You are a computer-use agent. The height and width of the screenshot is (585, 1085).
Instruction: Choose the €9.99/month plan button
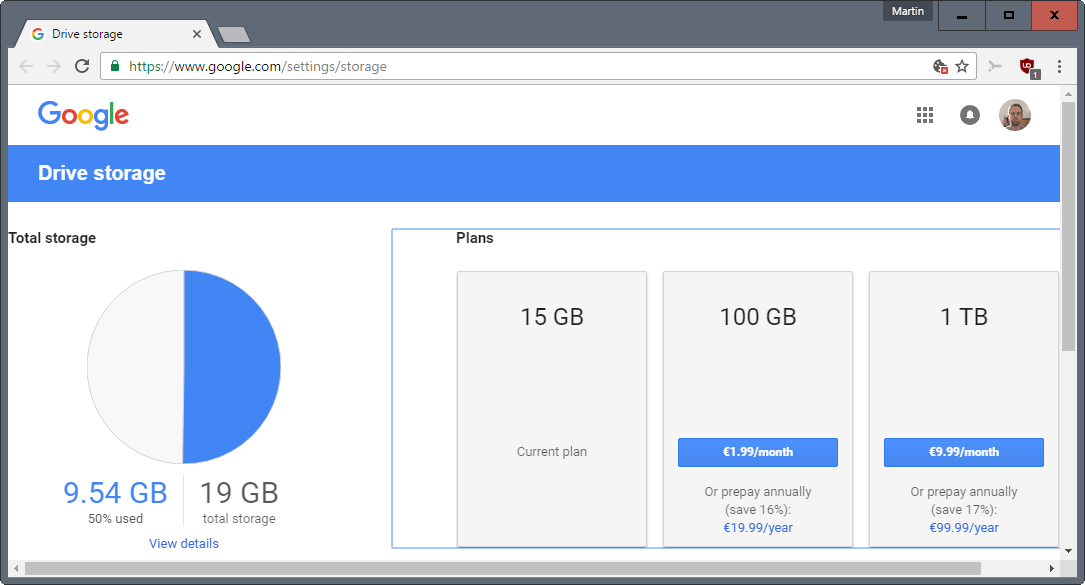[x=964, y=452]
